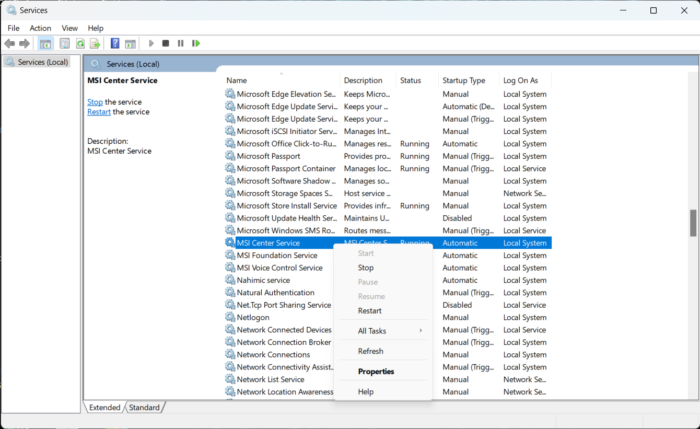
Task: Select the Microsoft Edge Elevation Service row
Action: point(388,94)
